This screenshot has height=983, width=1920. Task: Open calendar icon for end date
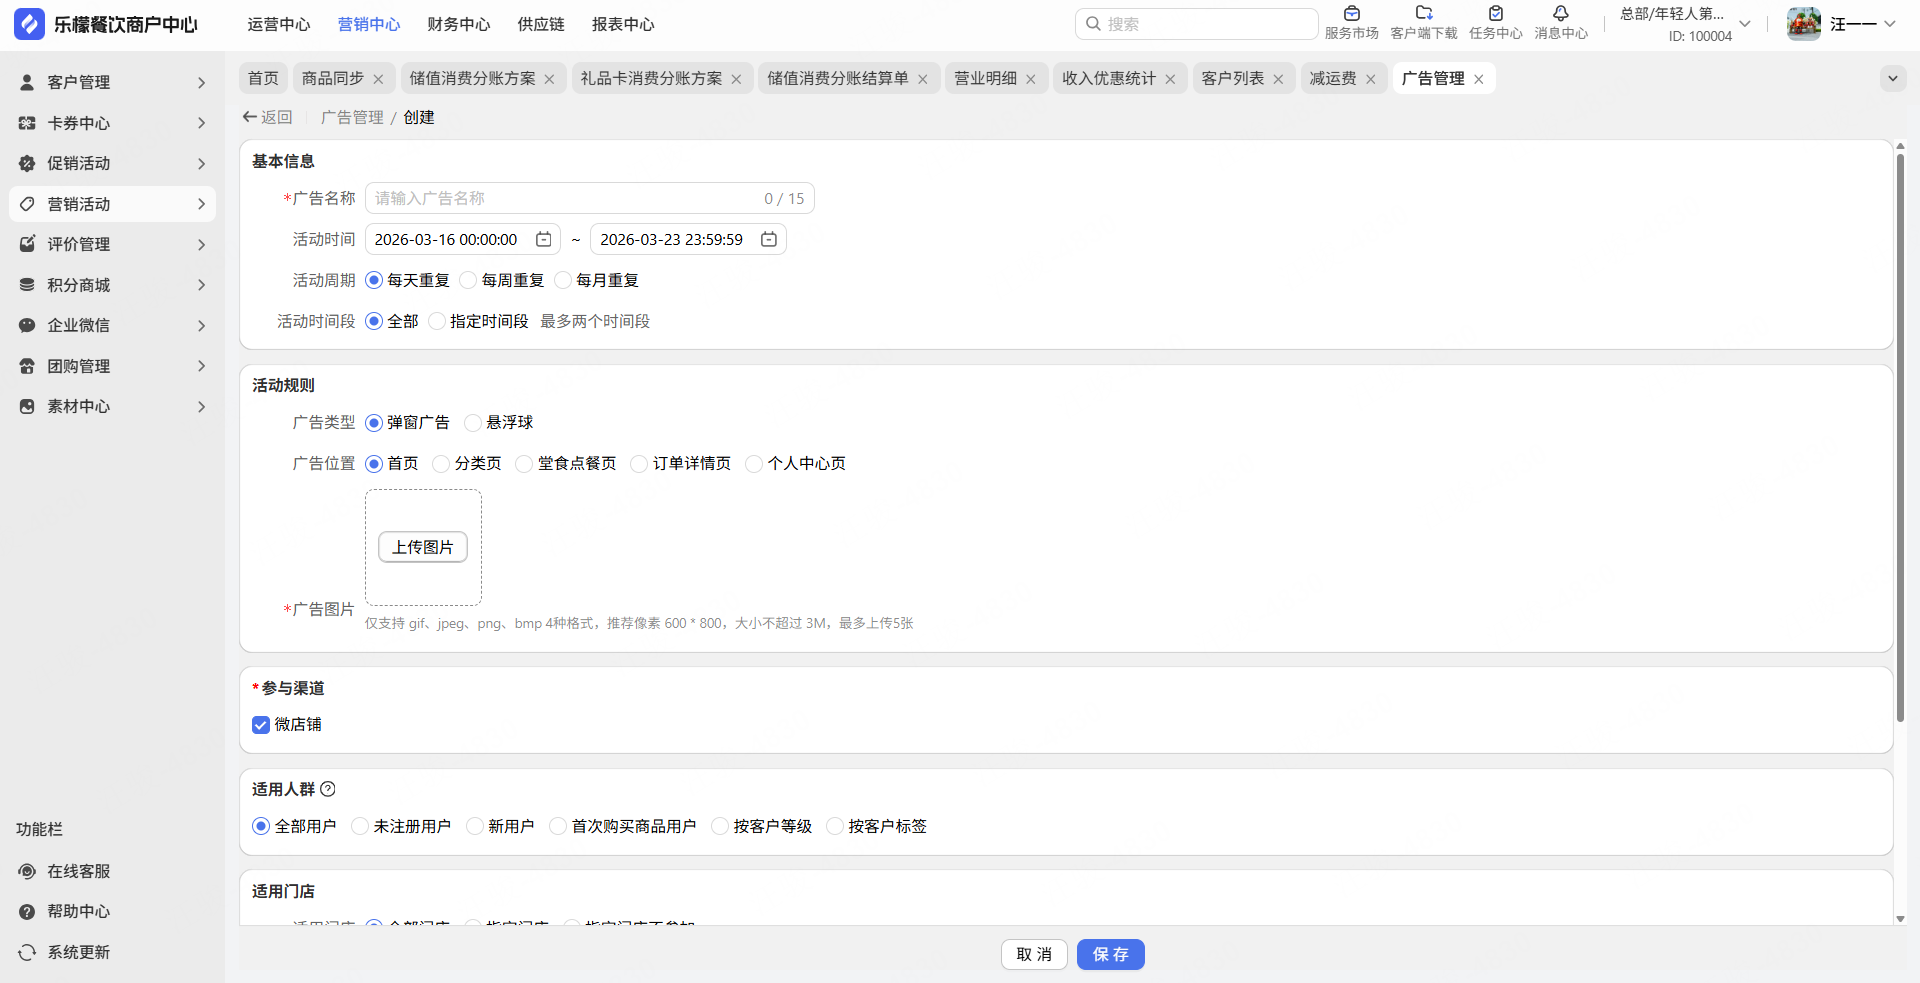click(769, 239)
